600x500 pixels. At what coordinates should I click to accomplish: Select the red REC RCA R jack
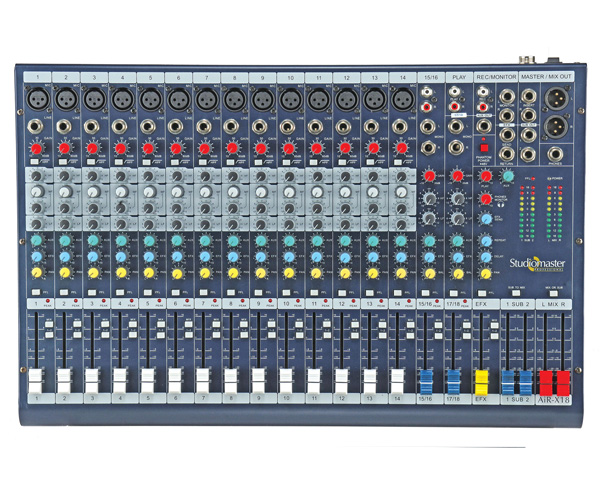click(x=483, y=107)
